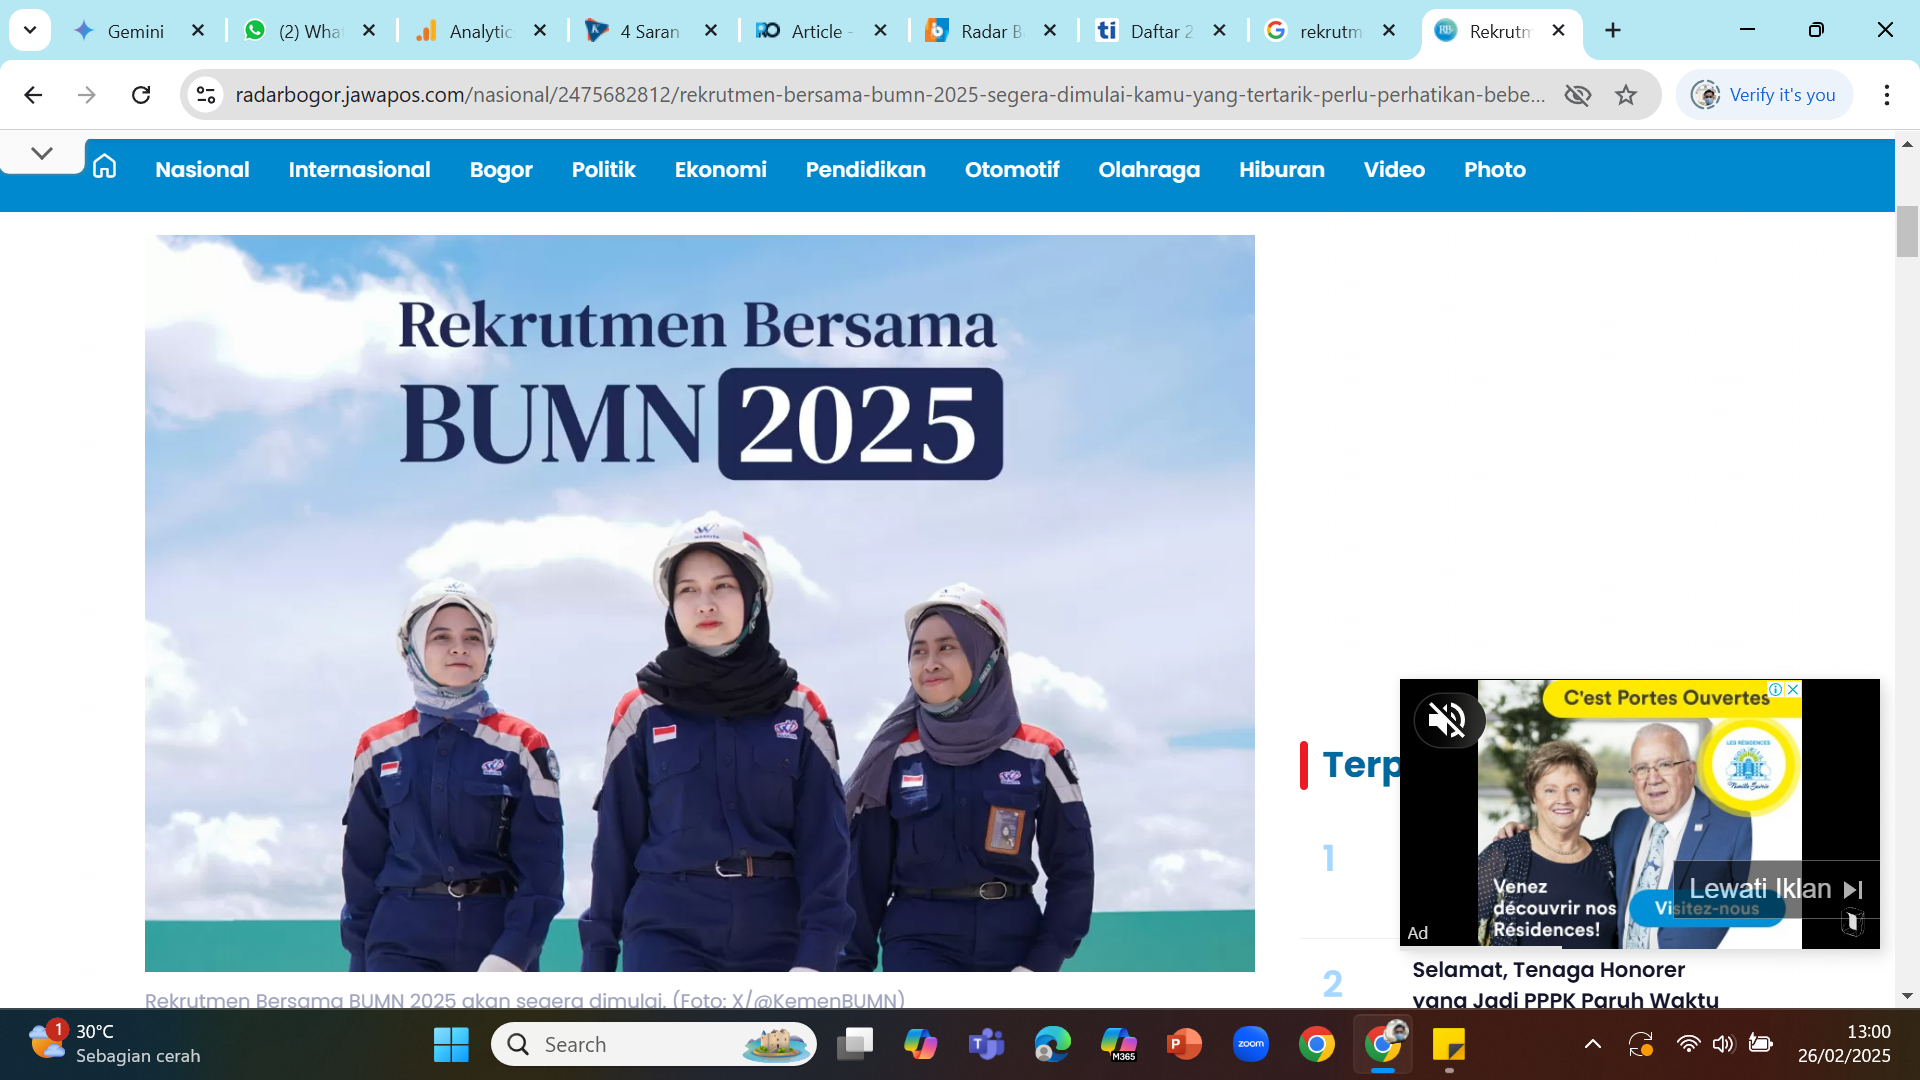This screenshot has height=1080, width=1920.
Task: Open Microsoft Edge from taskbar
Action: click(x=1053, y=1045)
